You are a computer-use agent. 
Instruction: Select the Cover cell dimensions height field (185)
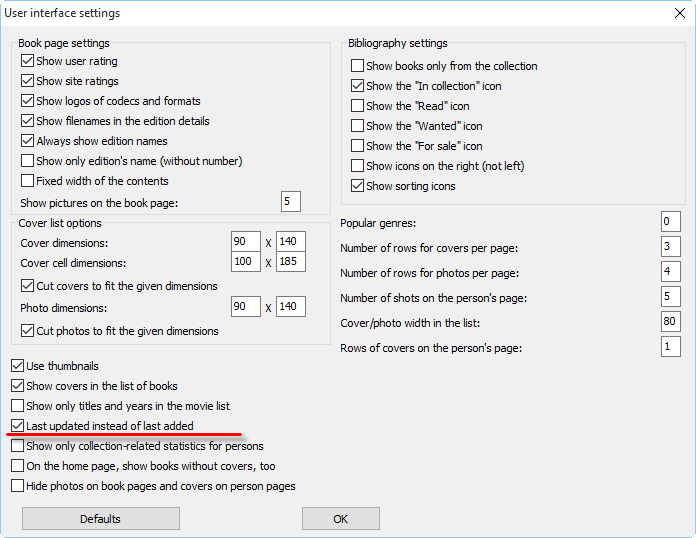click(x=291, y=261)
